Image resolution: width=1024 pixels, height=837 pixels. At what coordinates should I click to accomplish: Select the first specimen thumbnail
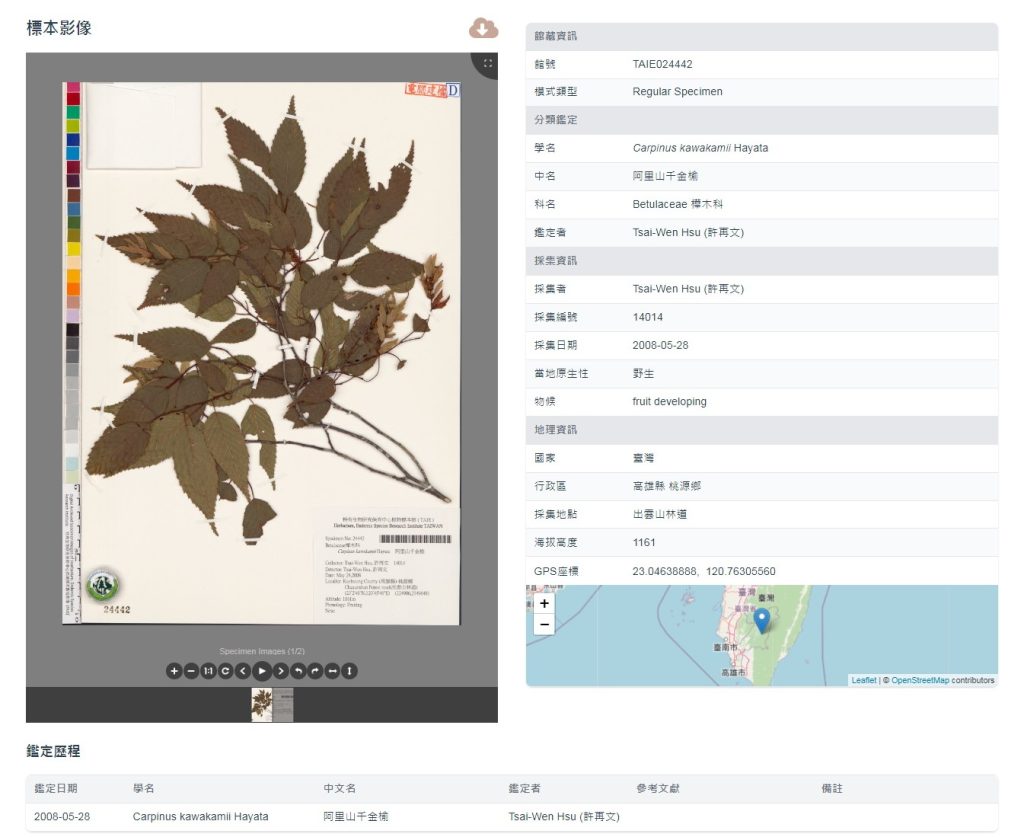click(261, 704)
